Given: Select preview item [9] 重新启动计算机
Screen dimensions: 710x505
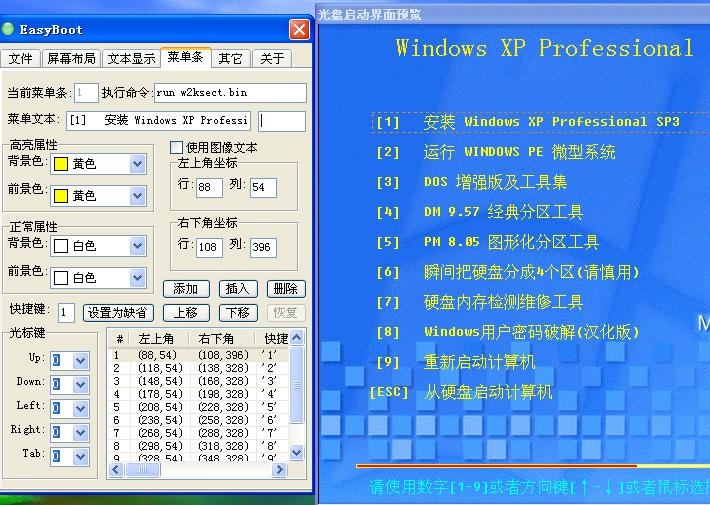Looking at the screenshot, I should [456, 362].
